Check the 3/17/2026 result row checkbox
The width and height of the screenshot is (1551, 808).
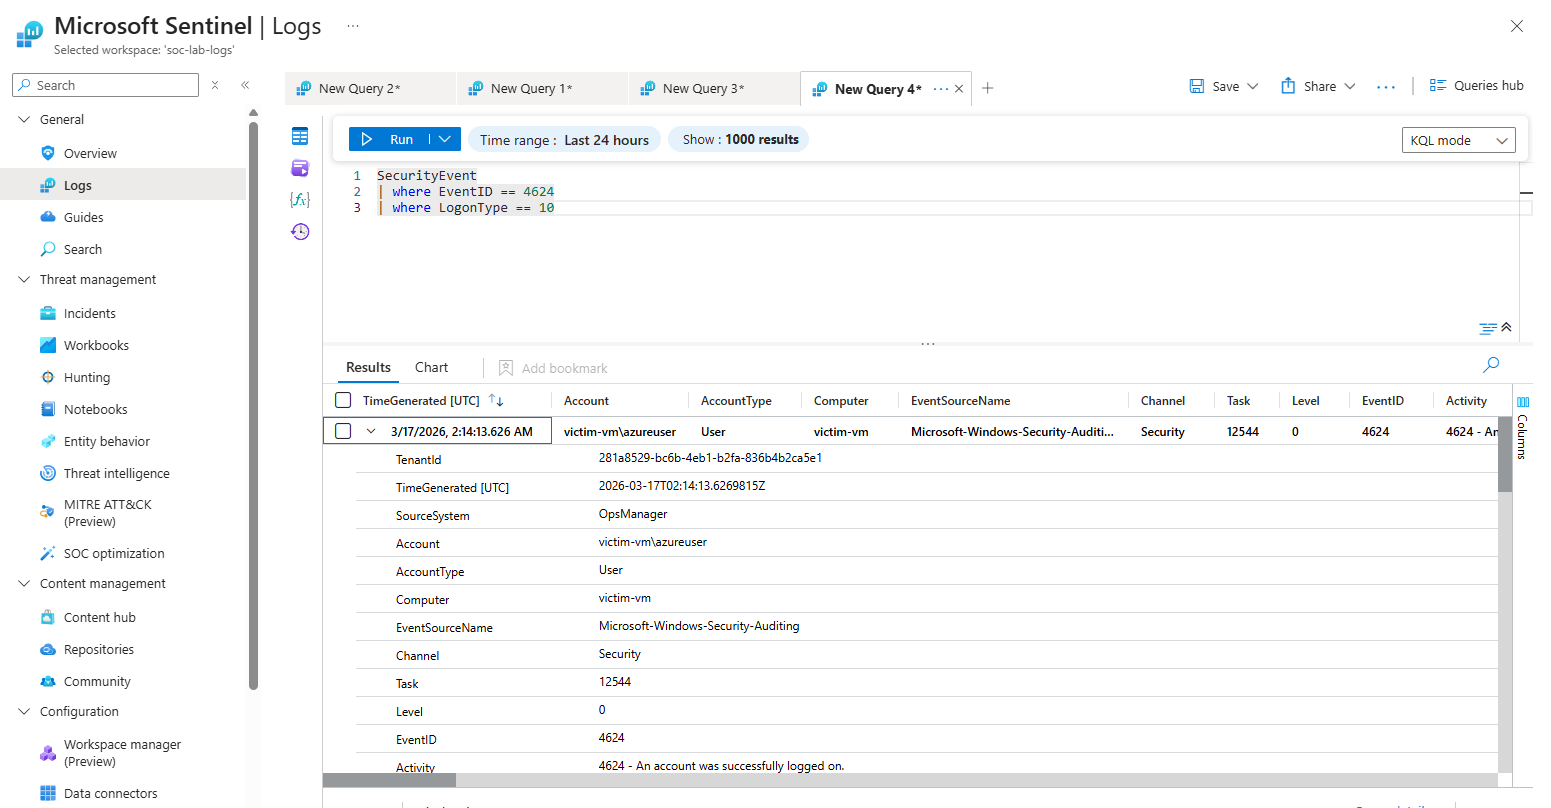[343, 430]
